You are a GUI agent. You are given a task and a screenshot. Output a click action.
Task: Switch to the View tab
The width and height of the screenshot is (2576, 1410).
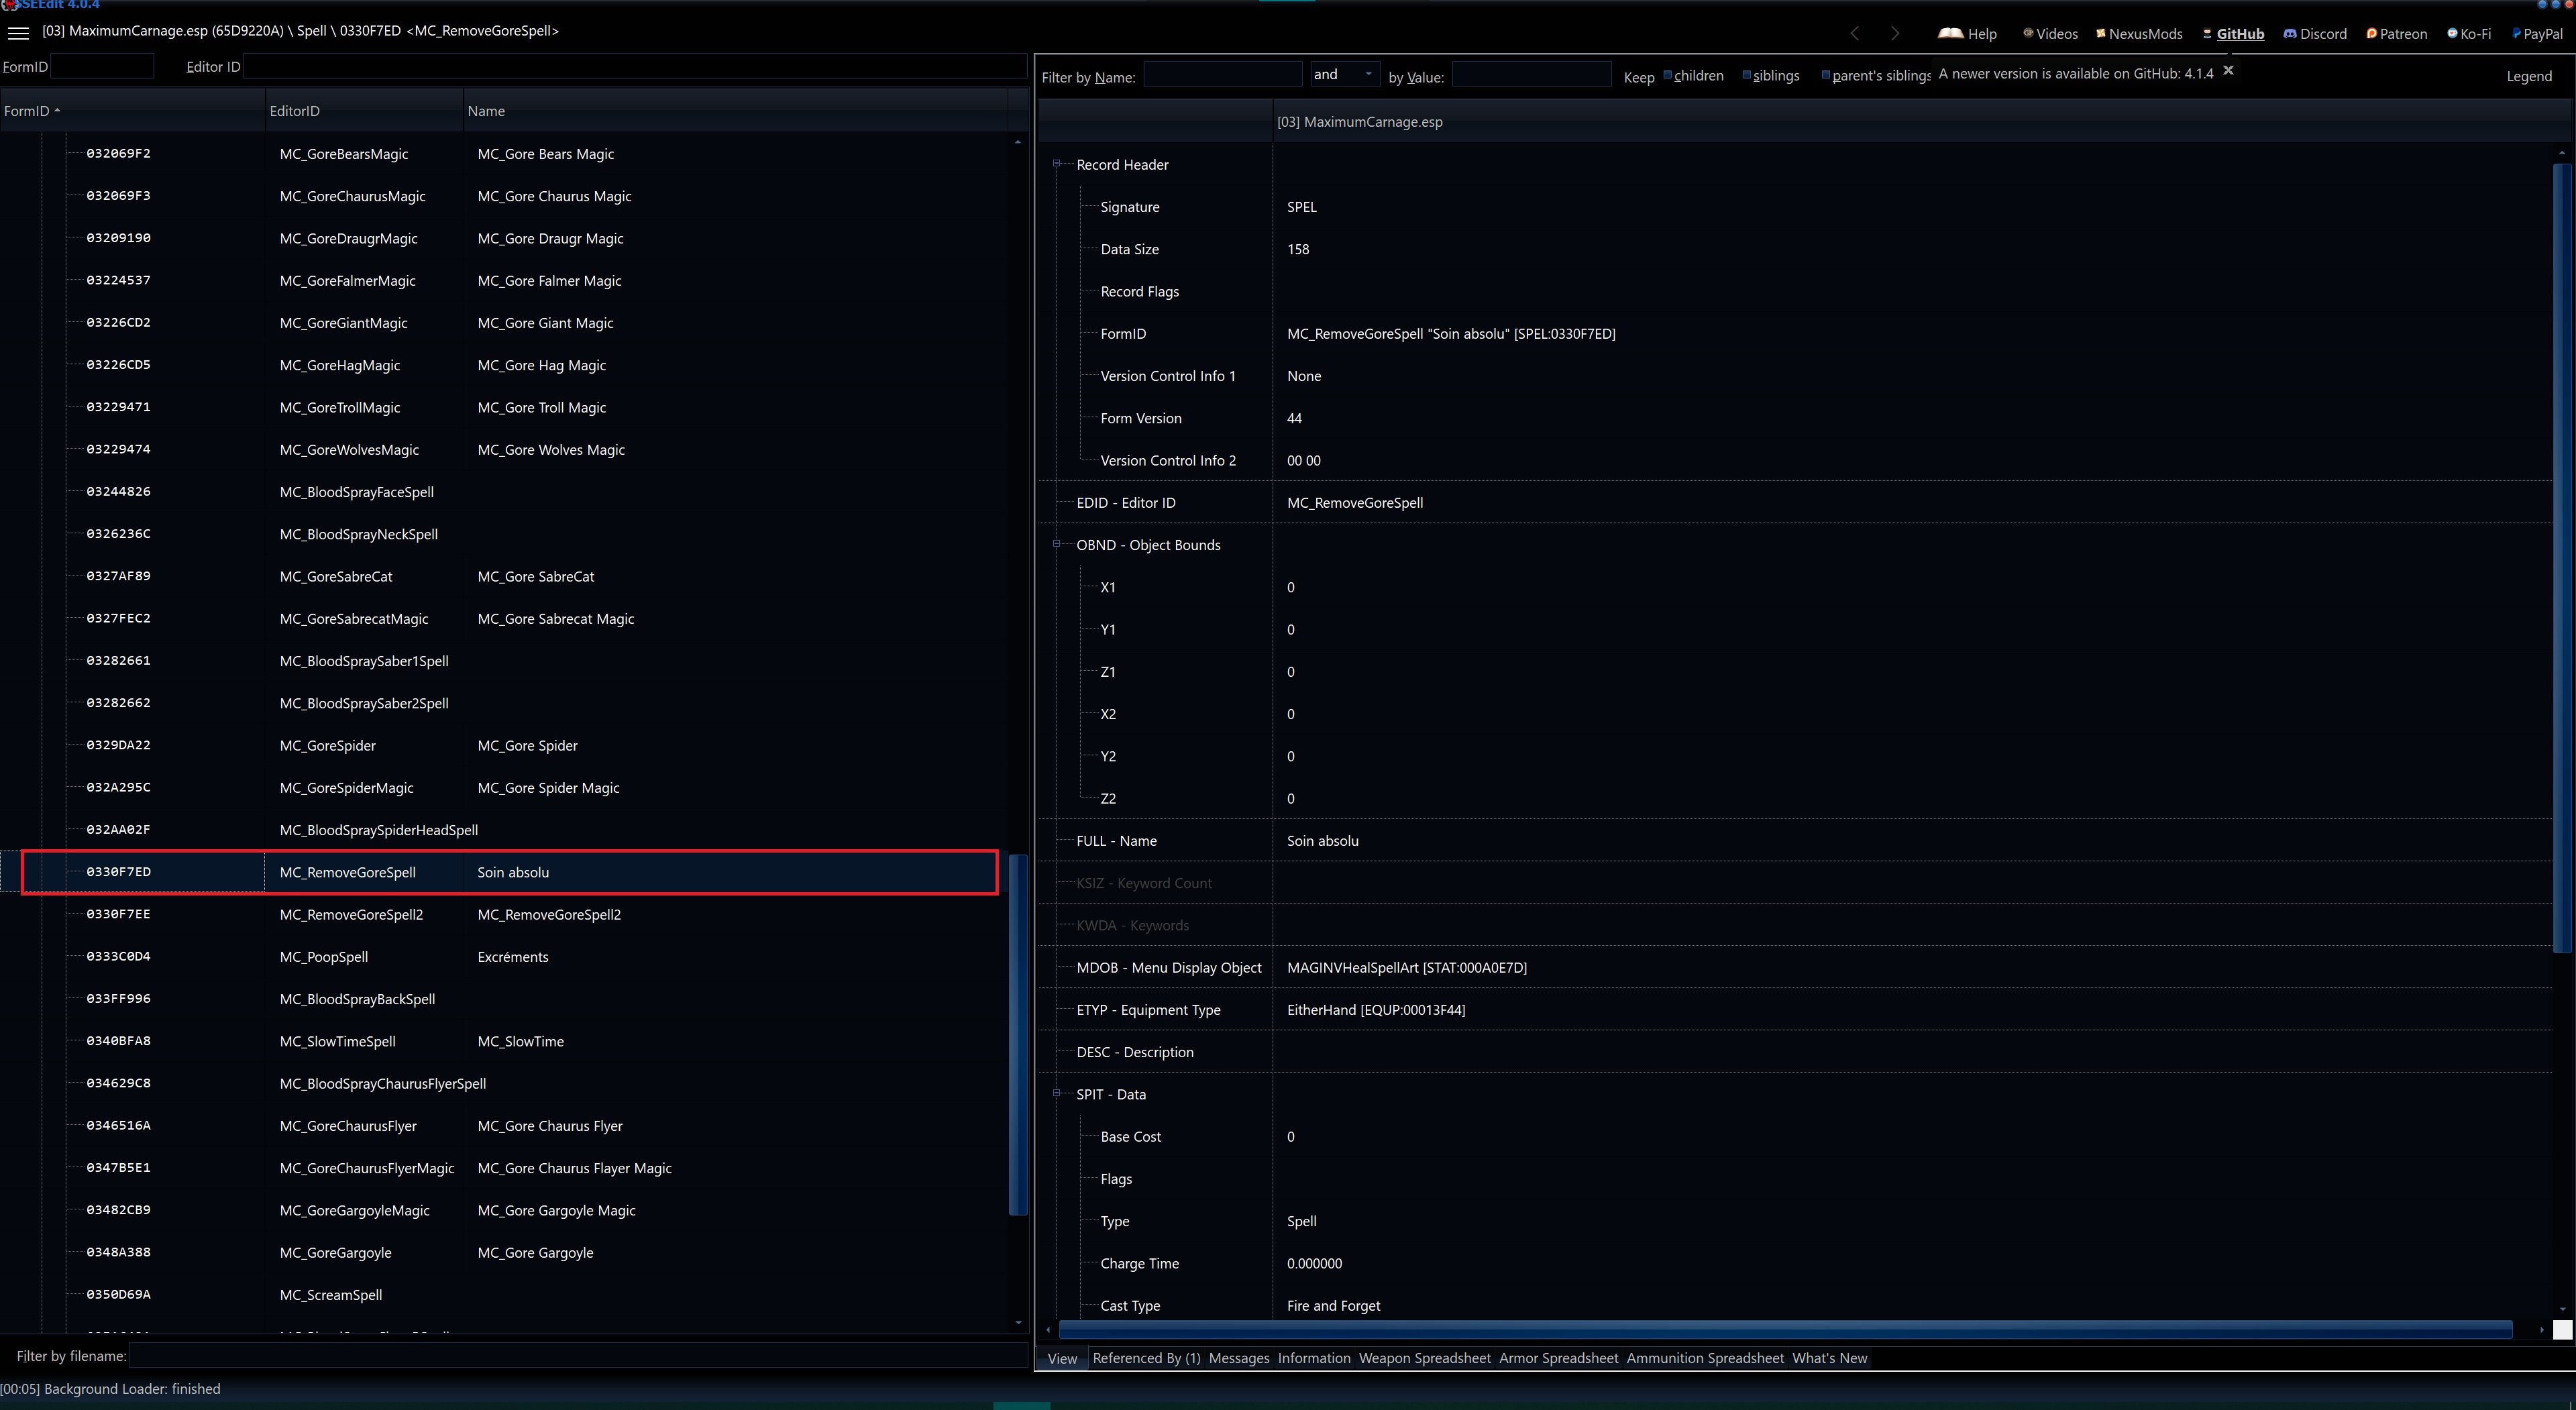(x=1062, y=1358)
